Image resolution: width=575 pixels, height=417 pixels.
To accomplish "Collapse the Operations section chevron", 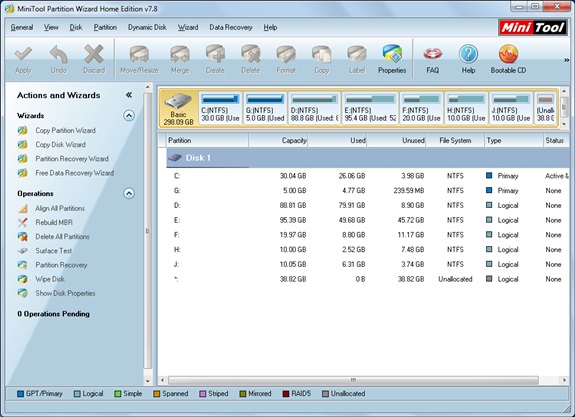I will click(129, 193).
